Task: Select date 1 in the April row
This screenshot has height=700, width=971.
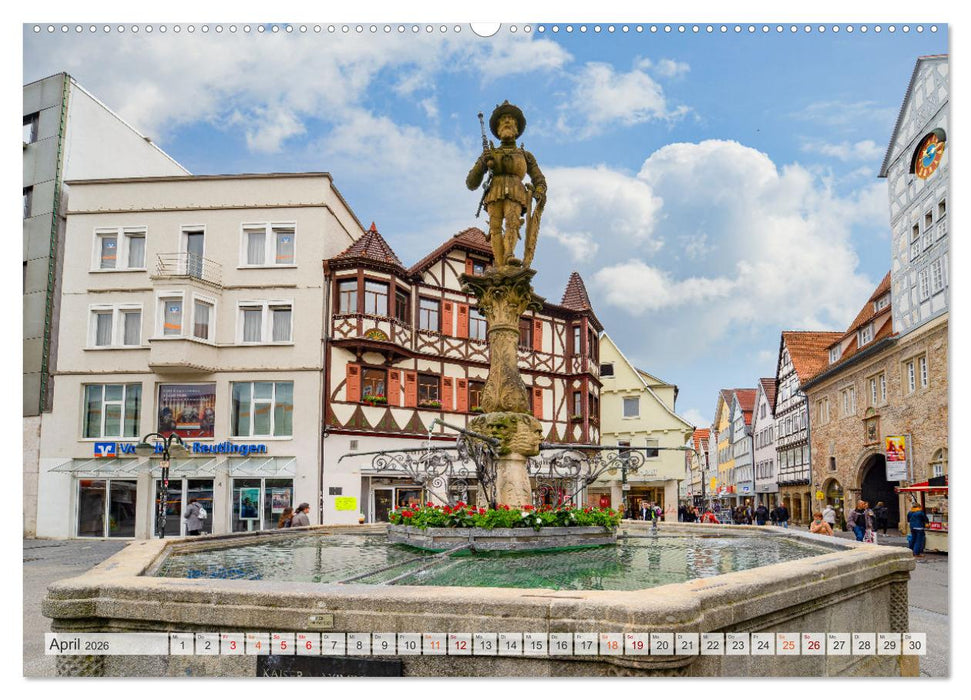Action: coord(181,647)
